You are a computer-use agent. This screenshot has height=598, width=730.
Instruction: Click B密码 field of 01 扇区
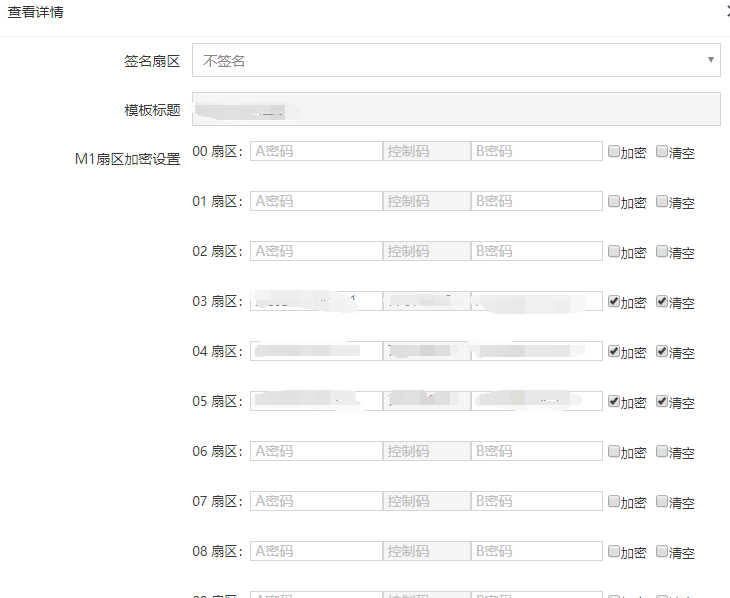tap(537, 201)
